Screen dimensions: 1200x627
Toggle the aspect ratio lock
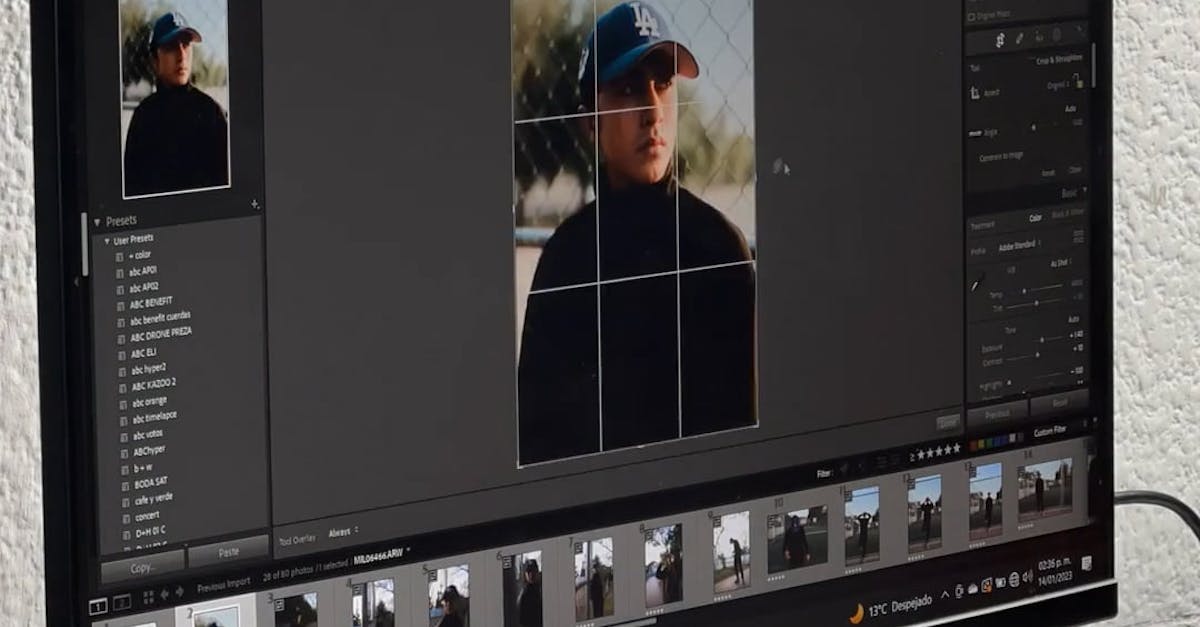click(1079, 82)
